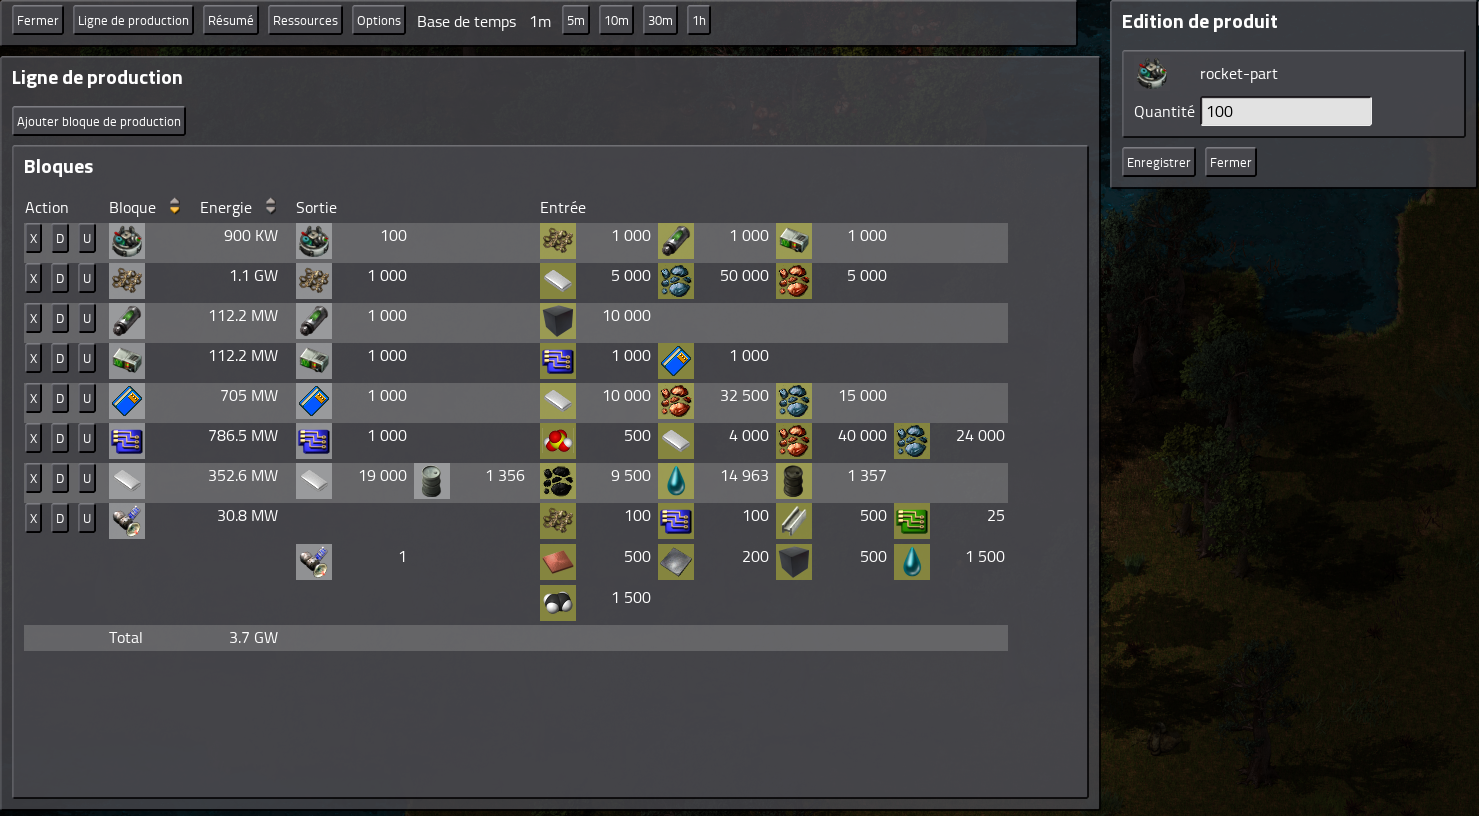The image size is (1479, 816).
Task: Set time base to 10m
Action: (617, 21)
